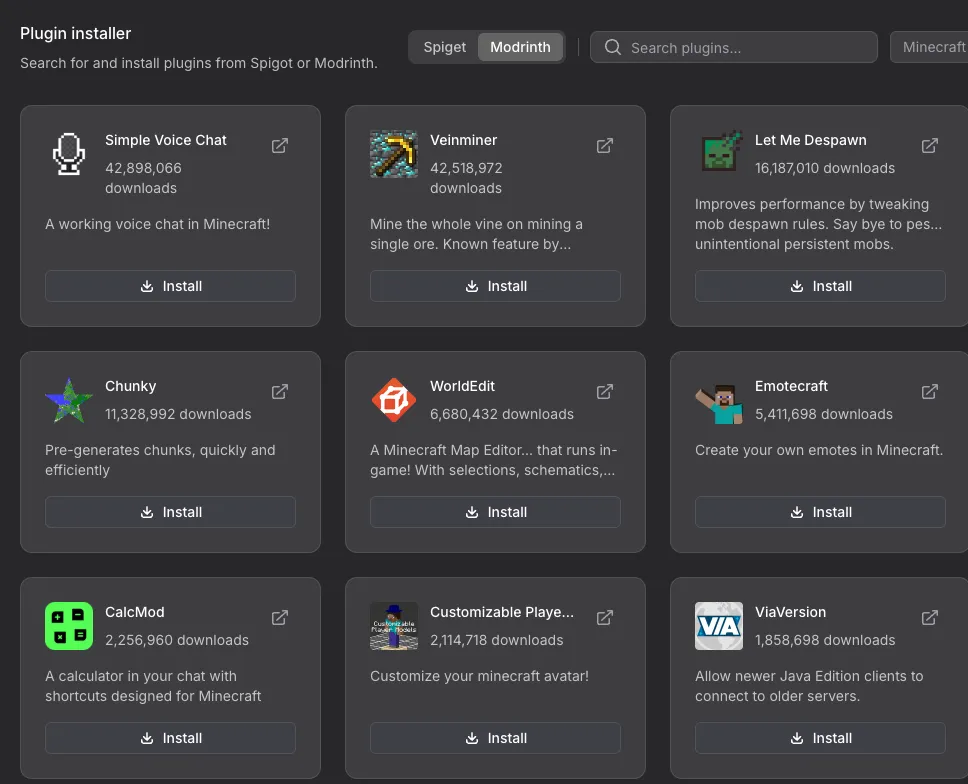Install the WorldEdit plugin
Viewport: 968px width, 784px height.
(495, 512)
